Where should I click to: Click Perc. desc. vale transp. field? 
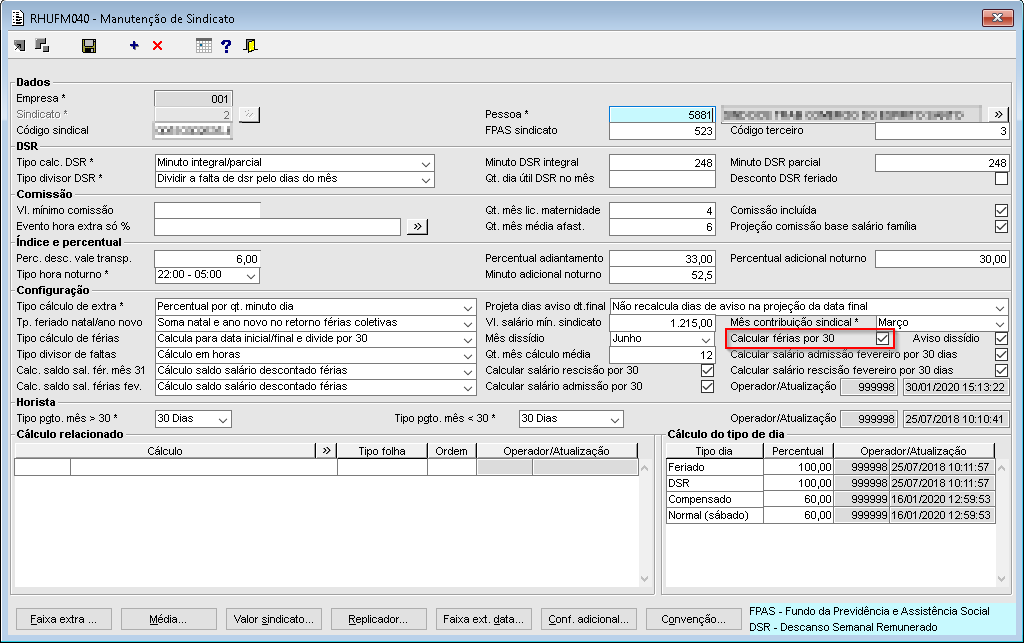[207, 259]
